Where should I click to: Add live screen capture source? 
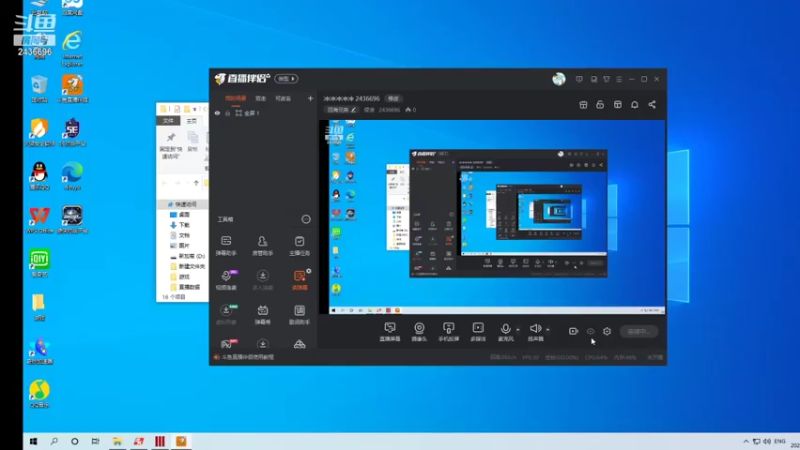pyautogui.click(x=390, y=332)
